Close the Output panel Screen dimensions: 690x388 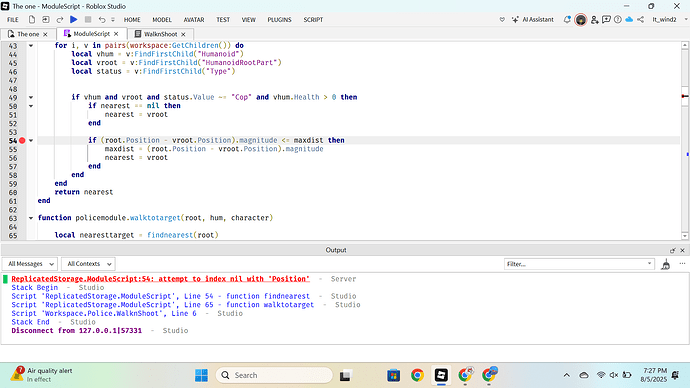tap(683, 250)
